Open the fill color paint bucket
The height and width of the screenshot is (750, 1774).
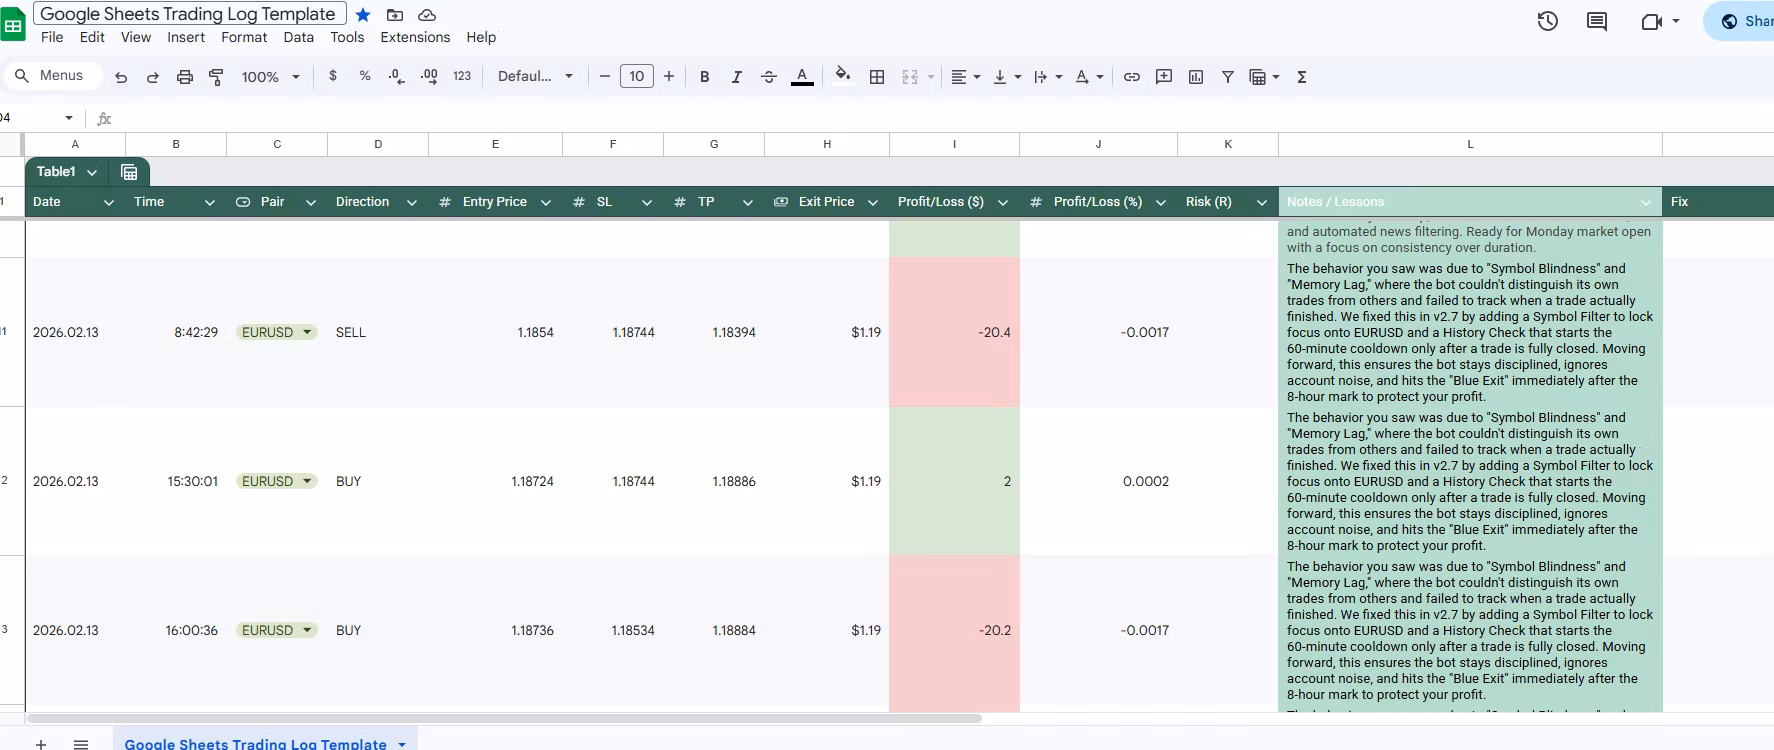[x=842, y=76]
